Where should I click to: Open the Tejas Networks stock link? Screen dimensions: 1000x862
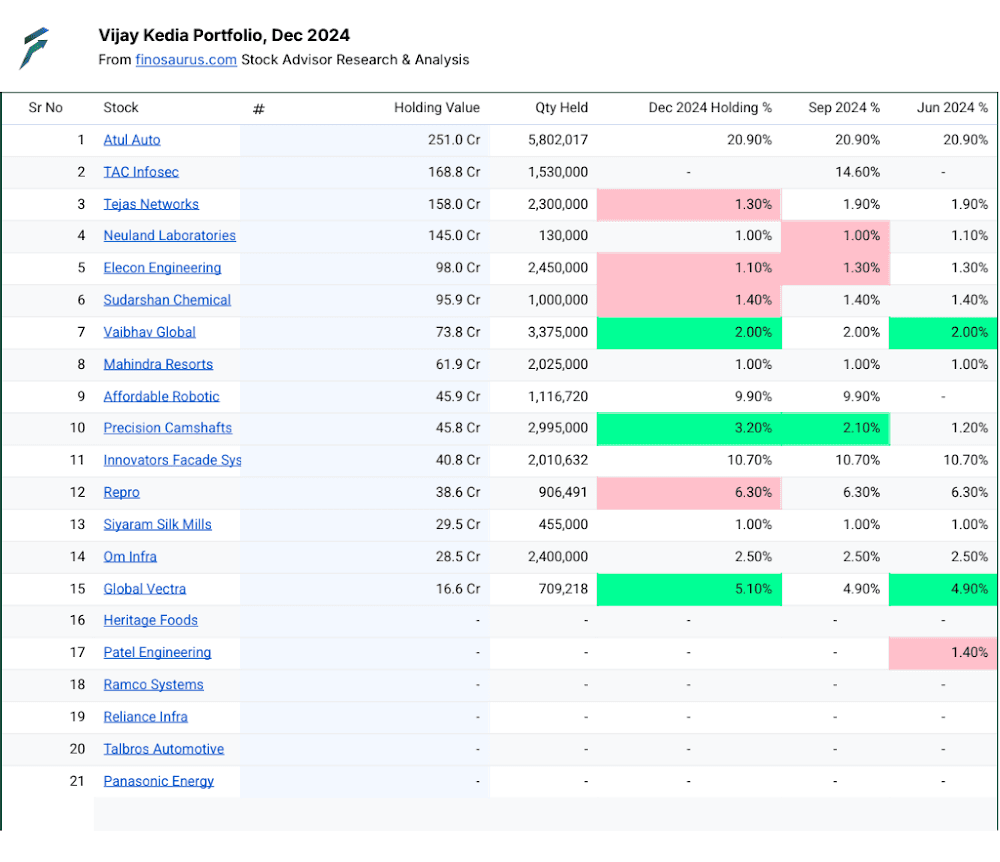151,204
